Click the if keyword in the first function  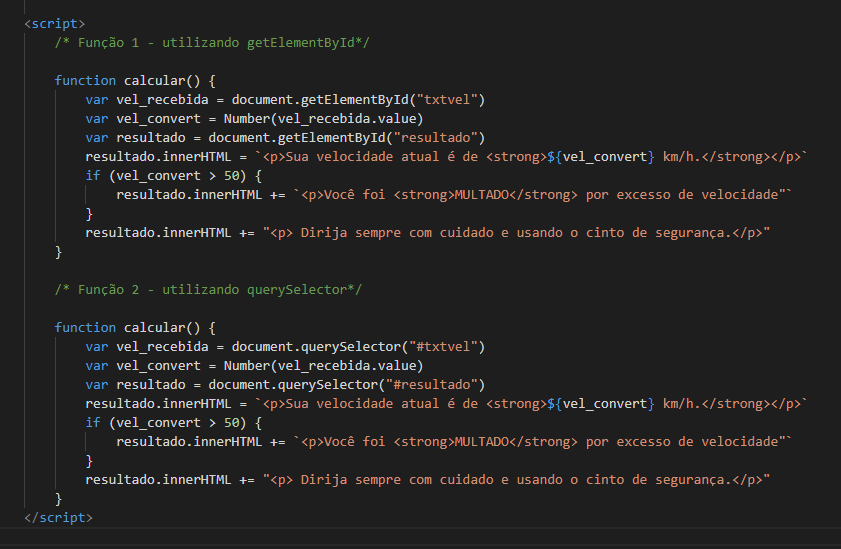pos(92,175)
